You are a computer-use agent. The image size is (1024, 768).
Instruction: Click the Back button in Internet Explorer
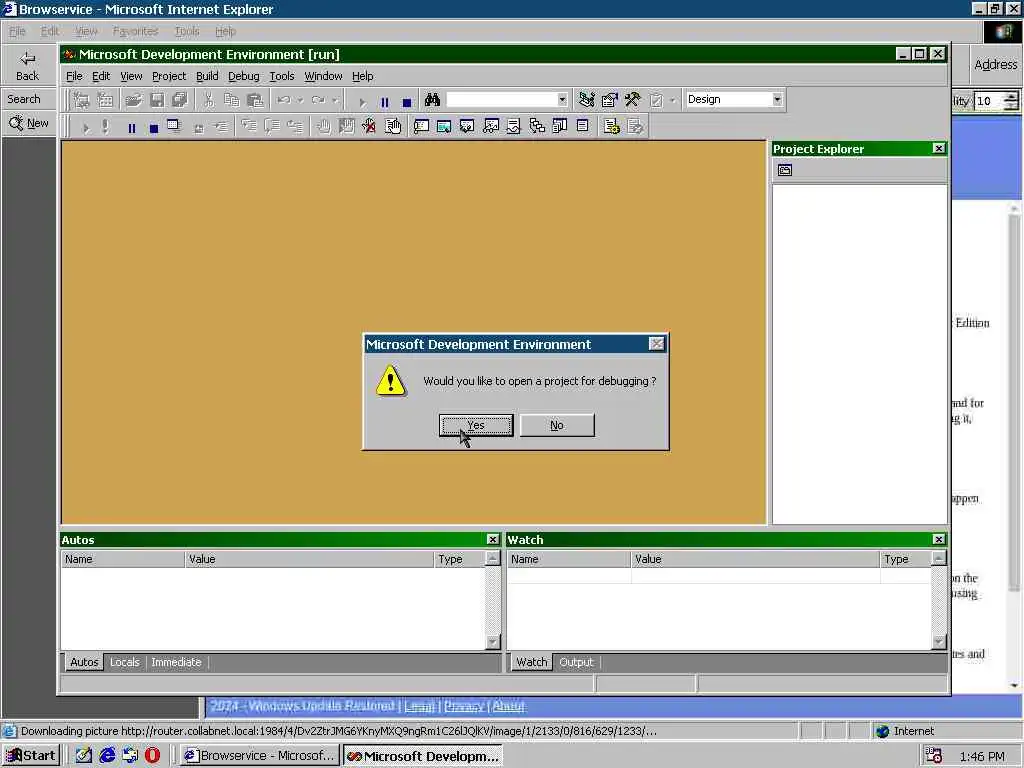pos(27,66)
